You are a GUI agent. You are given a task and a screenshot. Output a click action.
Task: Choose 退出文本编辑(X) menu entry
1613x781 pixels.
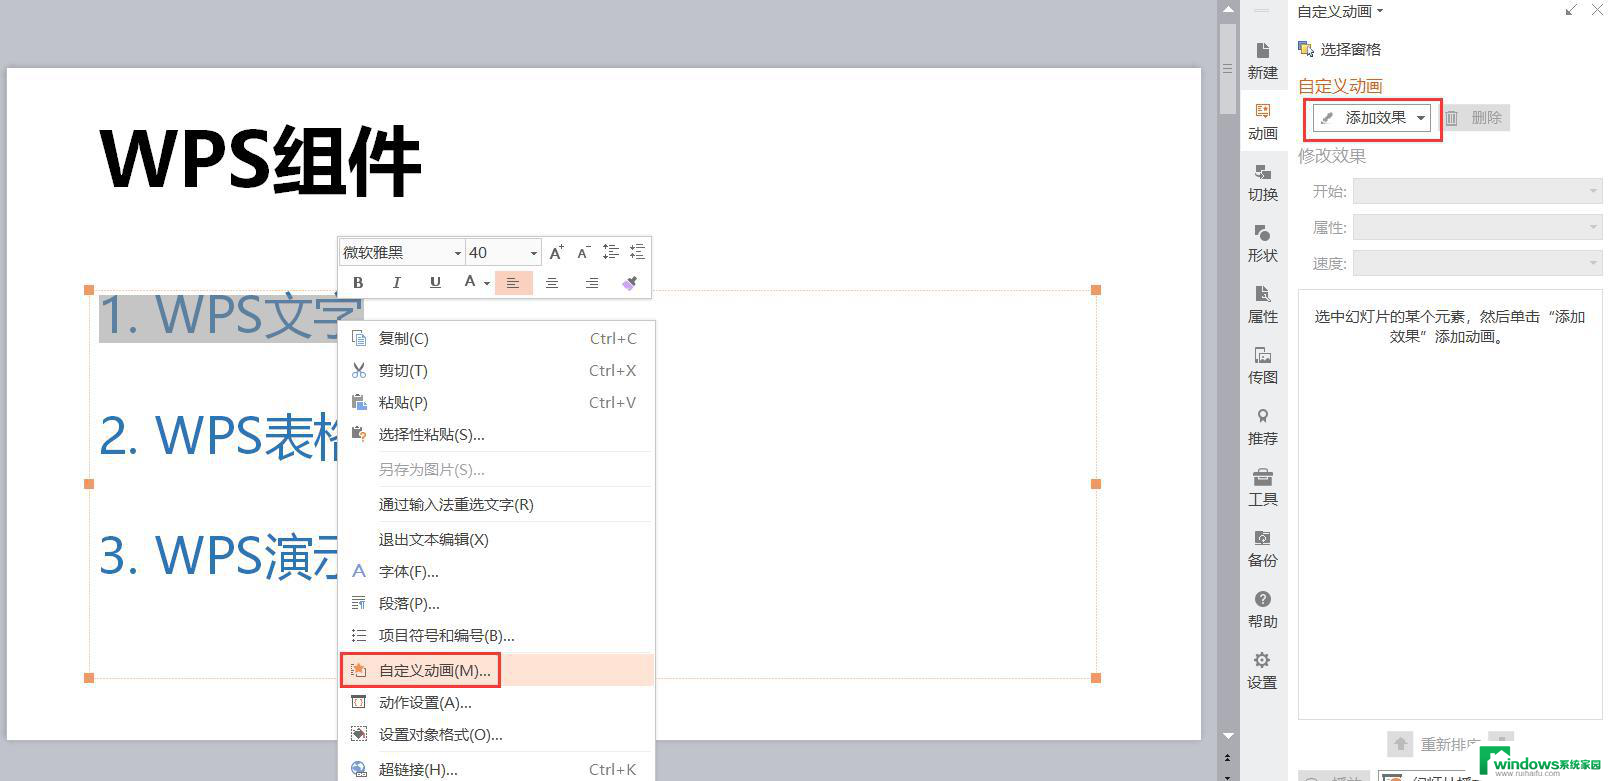tap(497, 539)
